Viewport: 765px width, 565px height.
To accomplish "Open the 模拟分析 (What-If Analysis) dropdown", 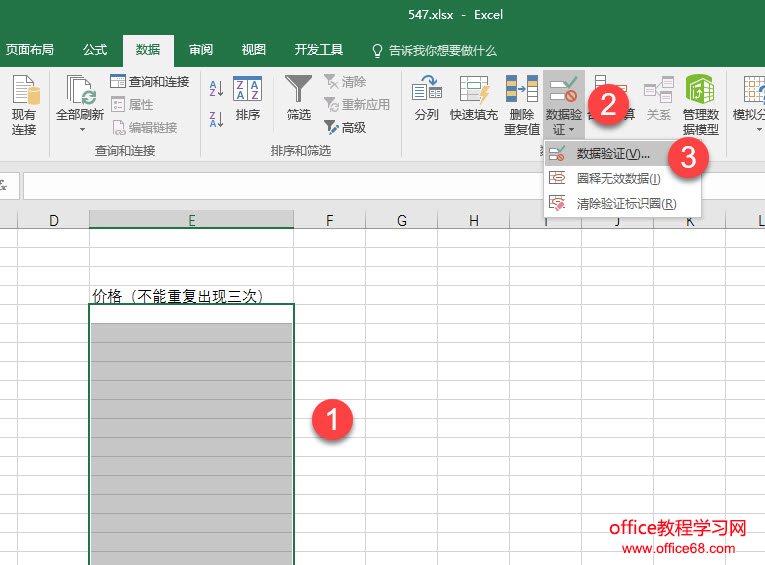I will click(749, 105).
